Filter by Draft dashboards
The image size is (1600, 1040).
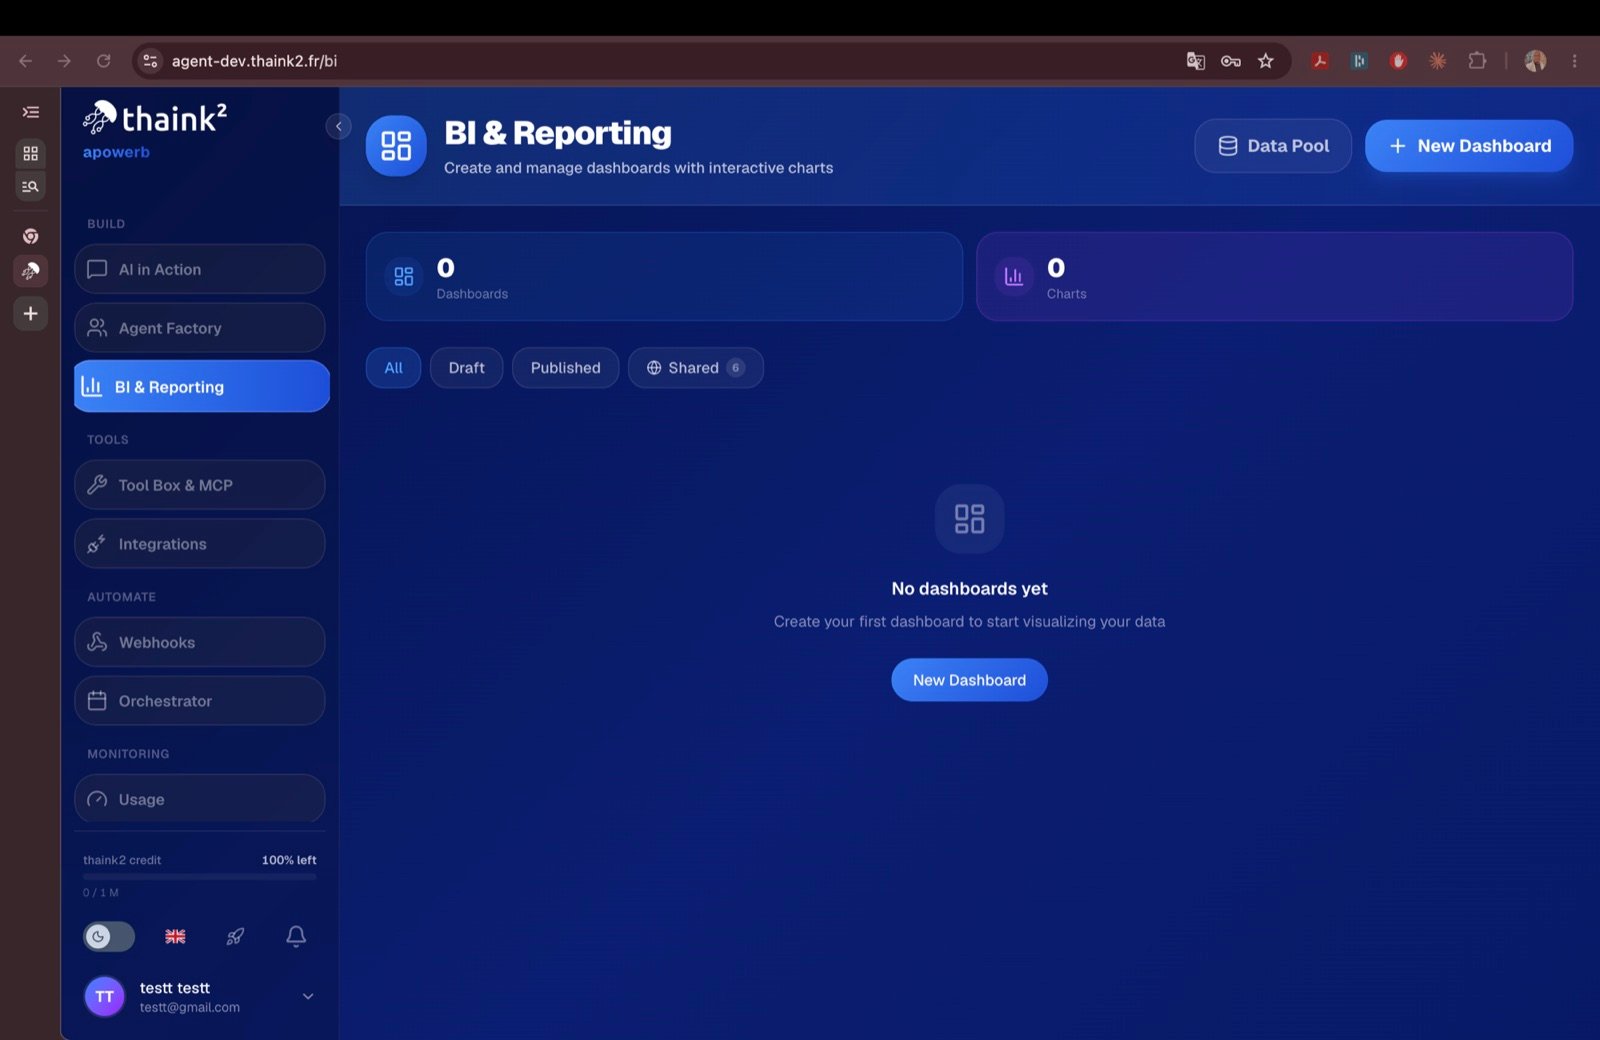click(466, 368)
